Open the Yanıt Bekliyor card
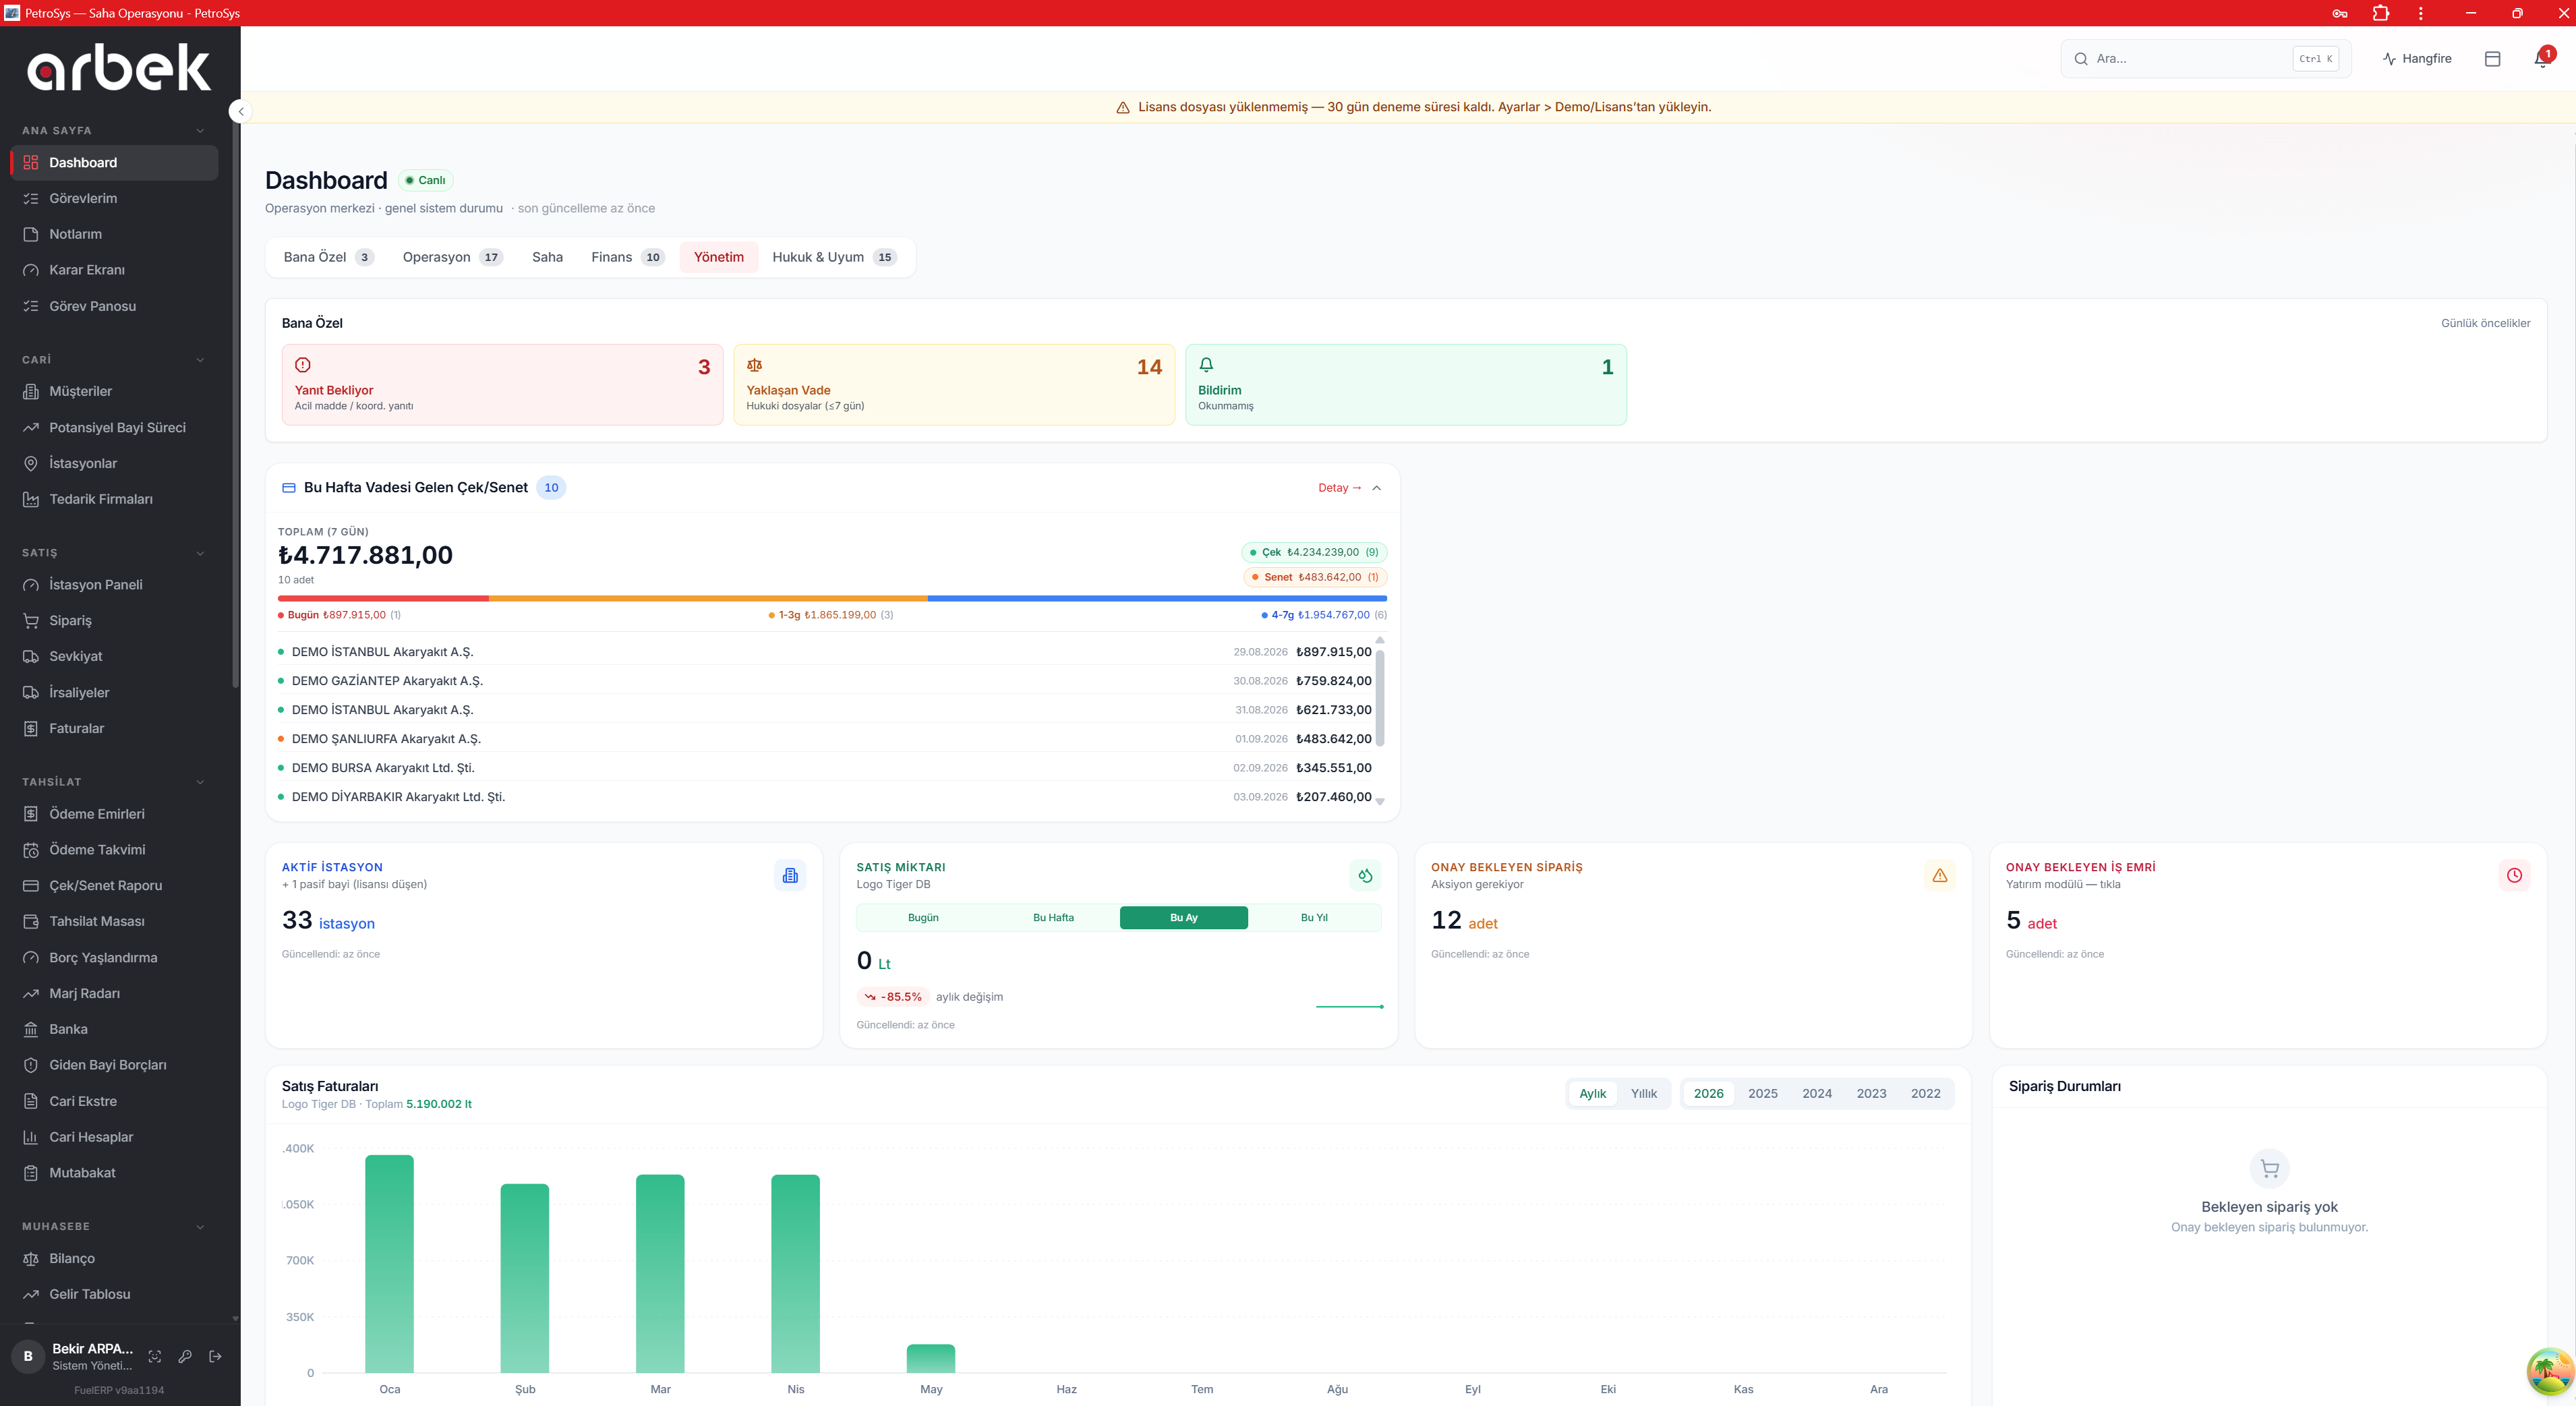Viewport: 2576px width, 1406px height. [x=502, y=385]
